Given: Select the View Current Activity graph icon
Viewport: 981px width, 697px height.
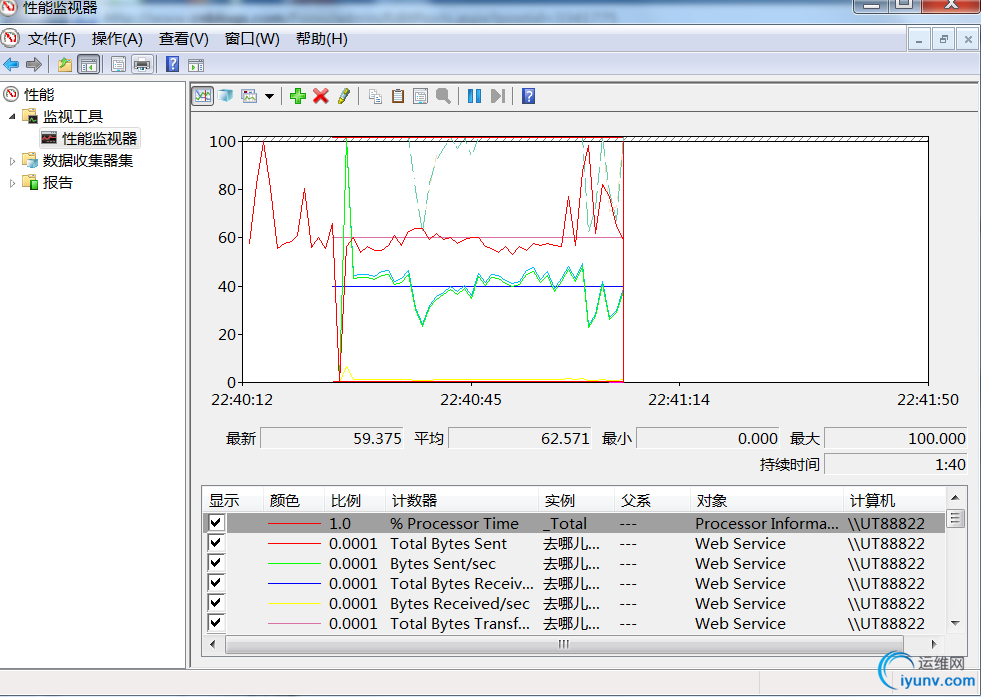Looking at the screenshot, I should click(x=203, y=96).
